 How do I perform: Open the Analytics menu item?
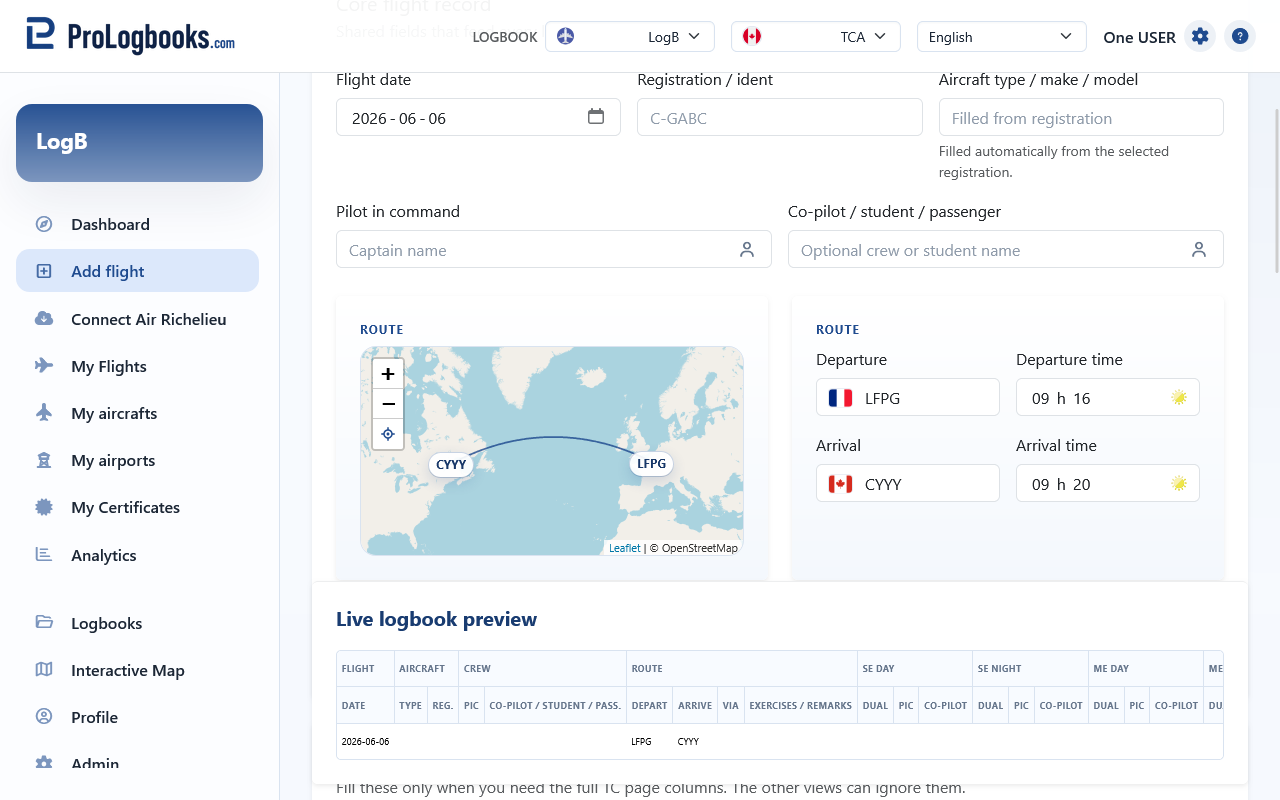(137, 555)
